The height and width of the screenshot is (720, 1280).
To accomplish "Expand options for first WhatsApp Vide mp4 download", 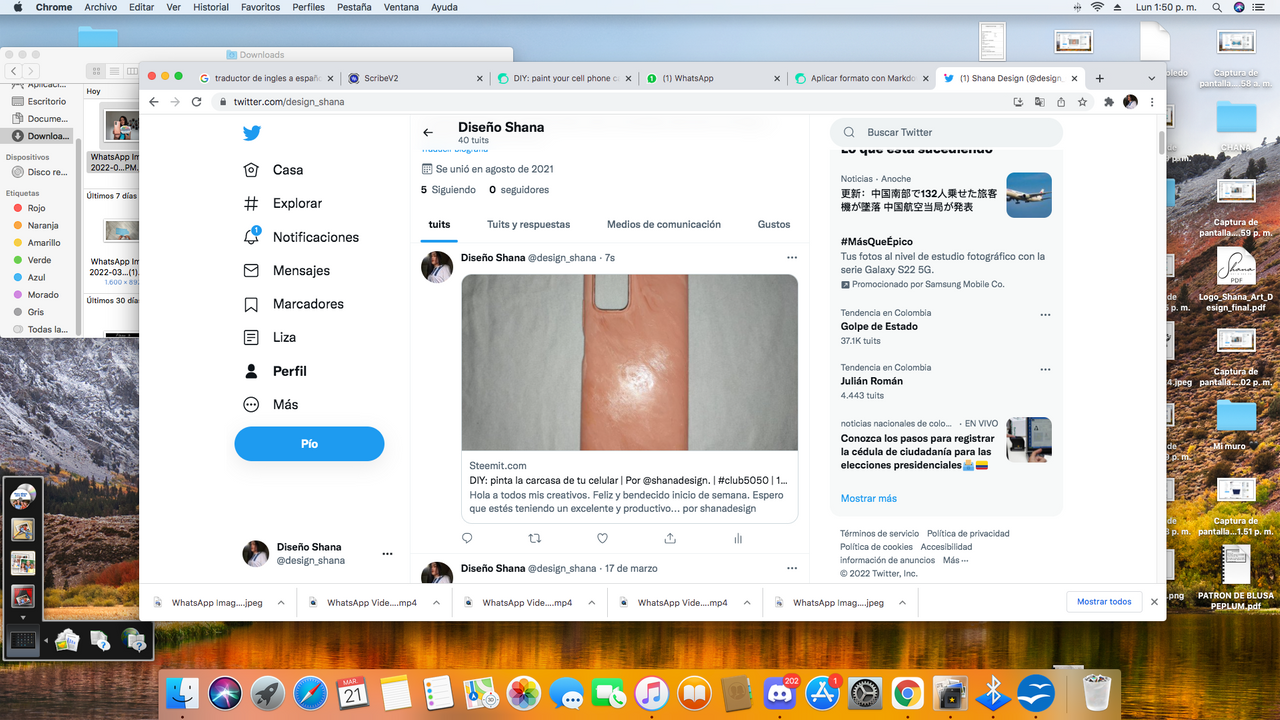I will 437,603.
